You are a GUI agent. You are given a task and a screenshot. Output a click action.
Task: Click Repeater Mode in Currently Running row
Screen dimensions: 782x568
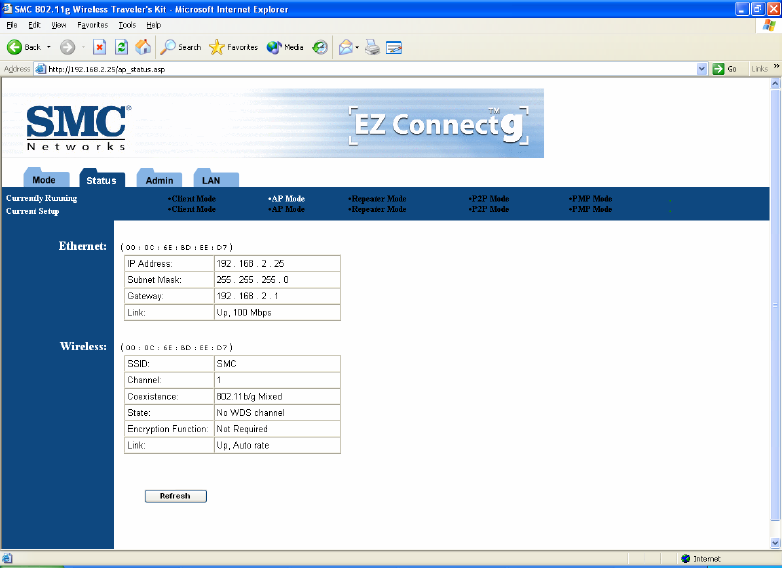(x=378, y=198)
